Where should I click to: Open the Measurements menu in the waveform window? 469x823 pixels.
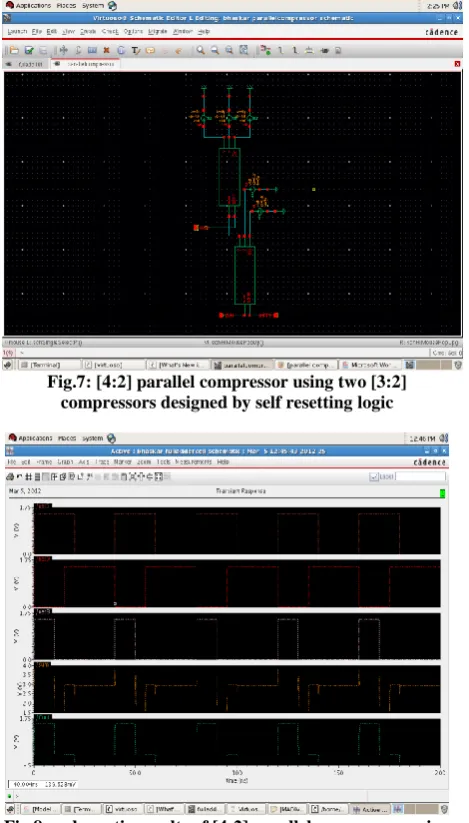click(x=194, y=462)
